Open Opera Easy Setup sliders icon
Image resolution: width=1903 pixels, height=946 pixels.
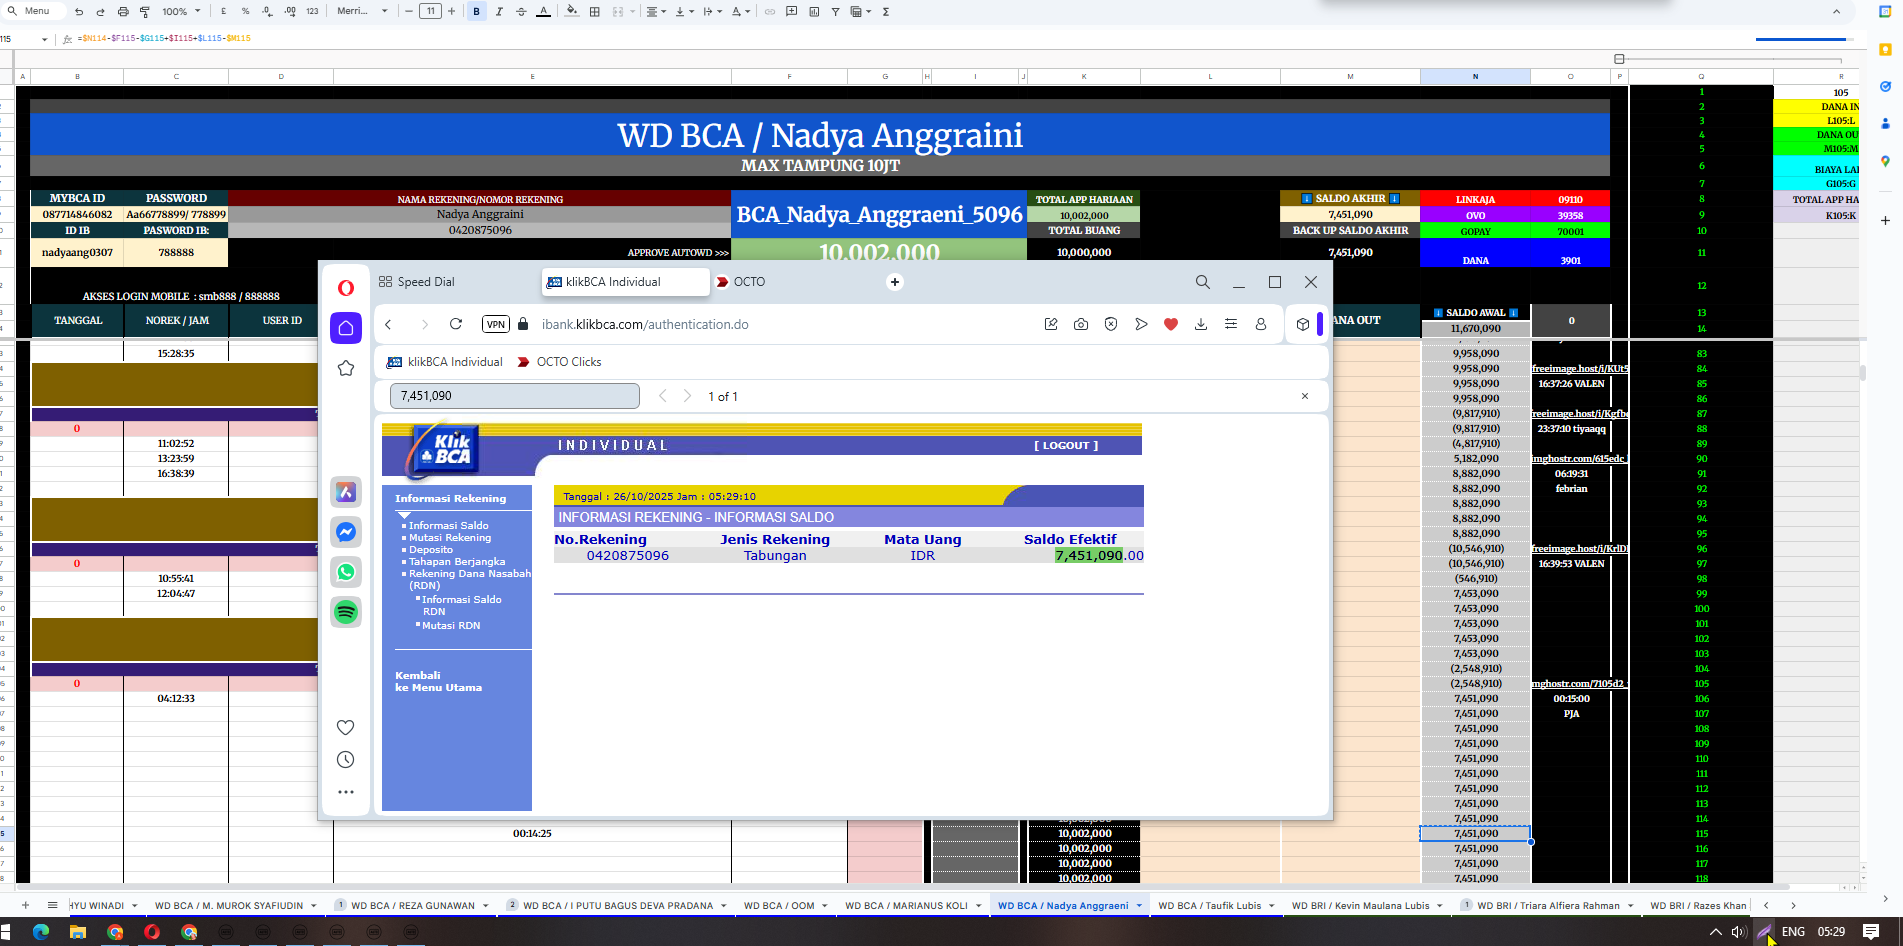(x=1231, y=324)
